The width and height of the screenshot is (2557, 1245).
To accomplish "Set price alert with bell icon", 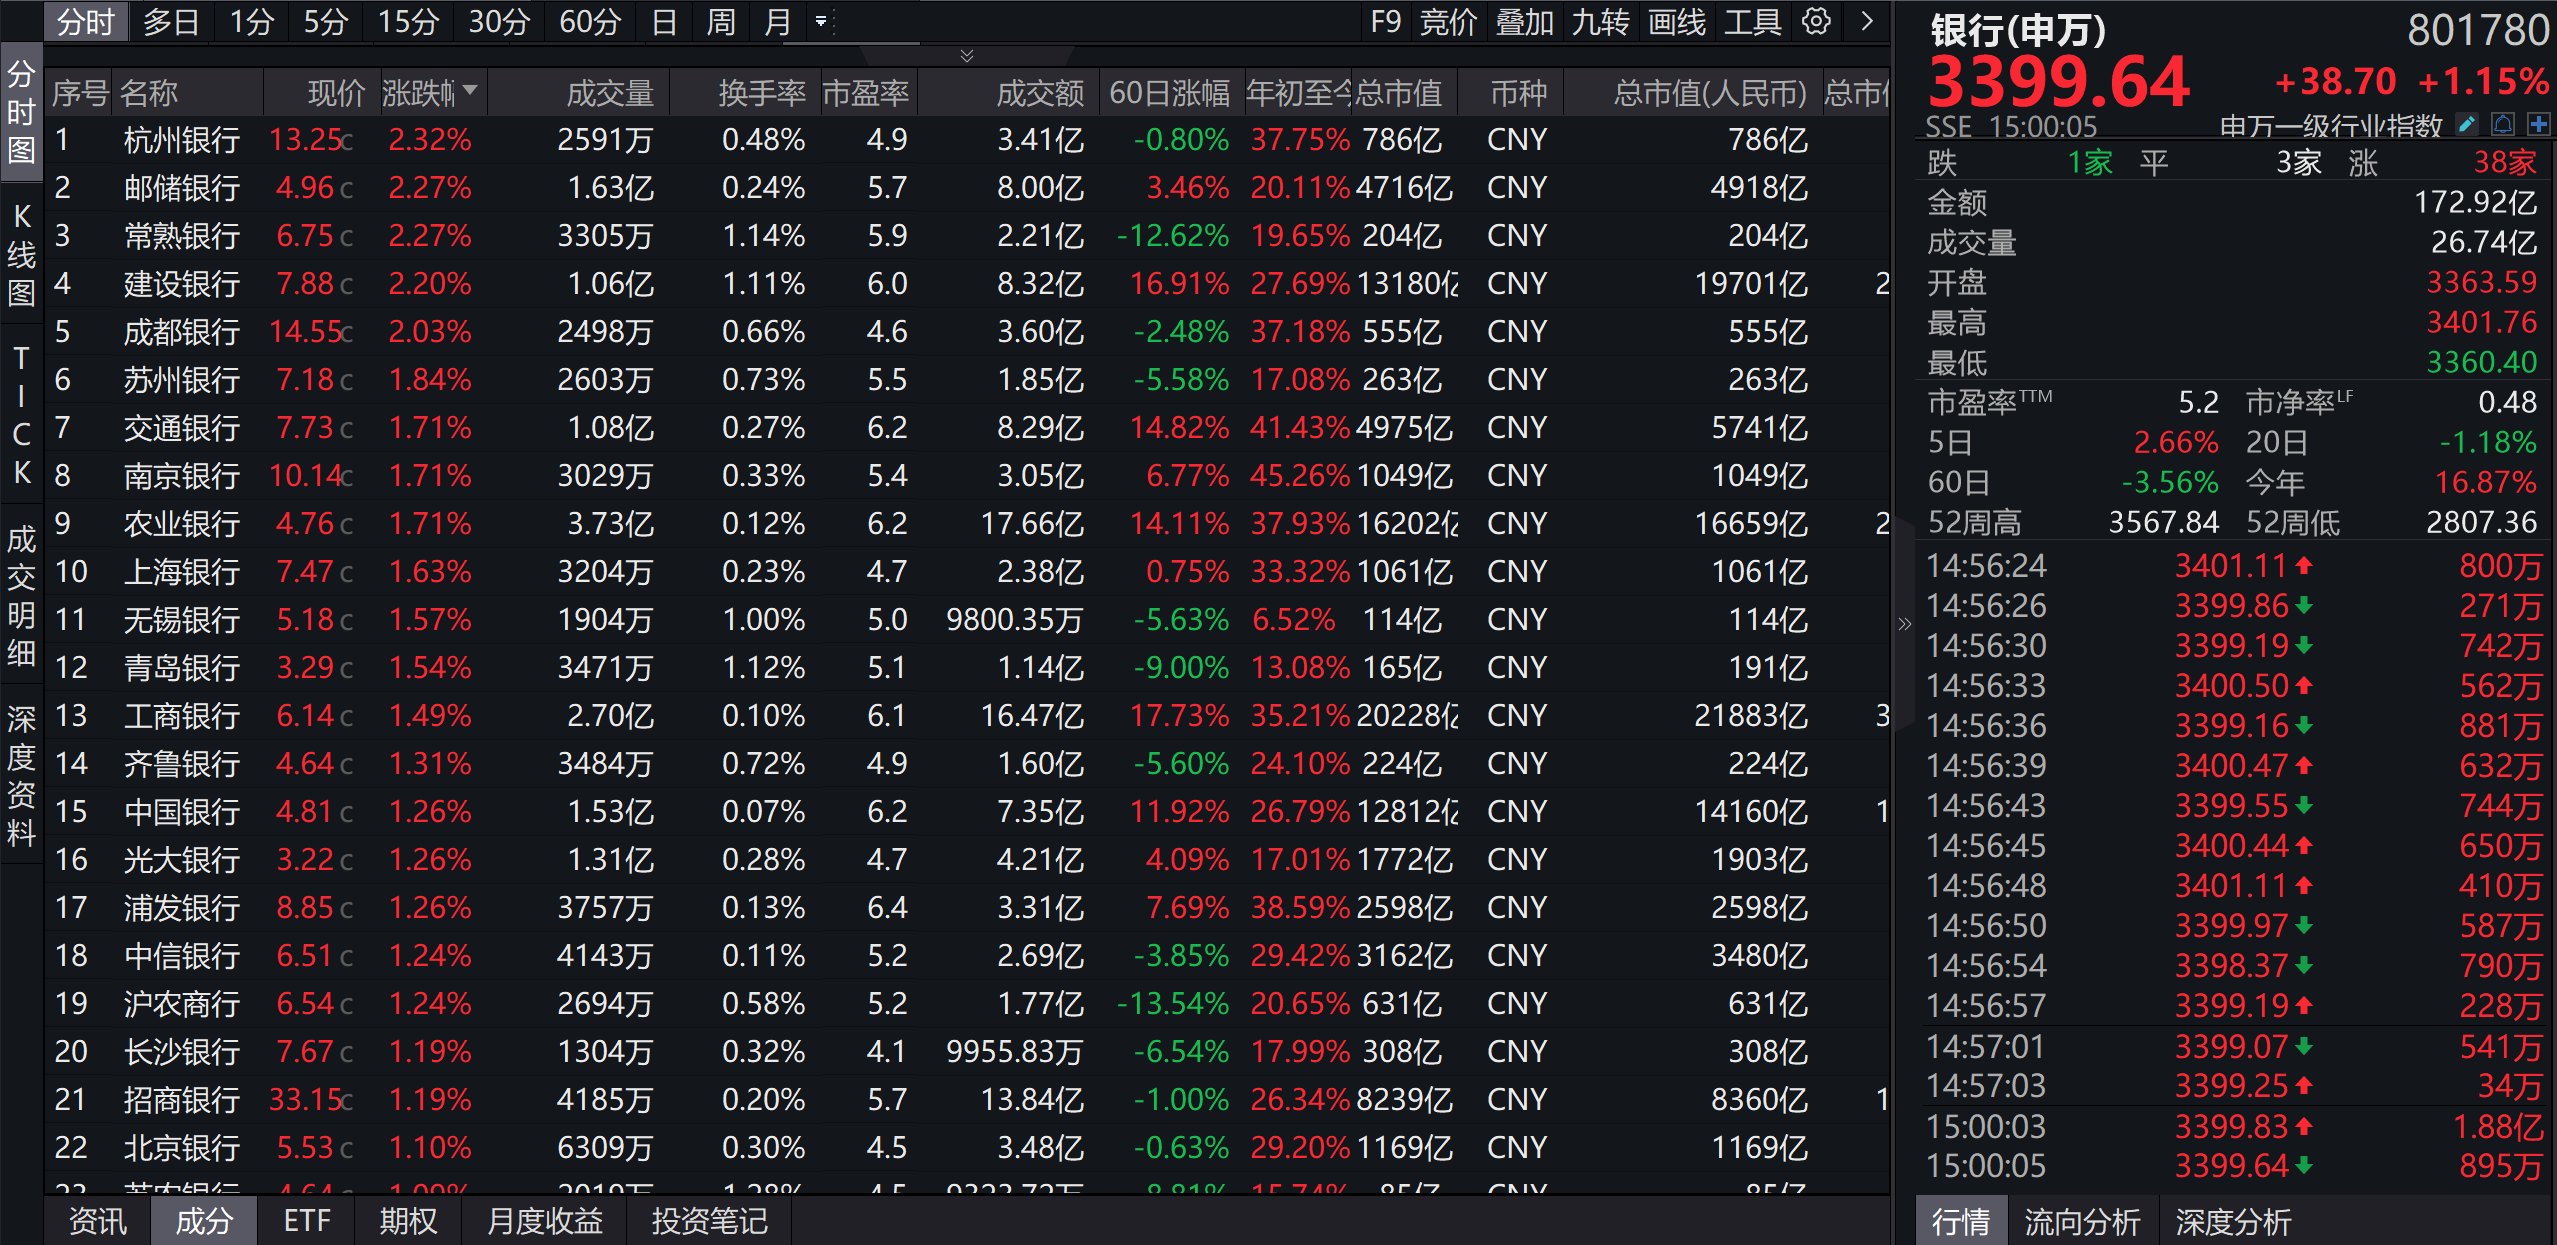I will [2503, 124].
